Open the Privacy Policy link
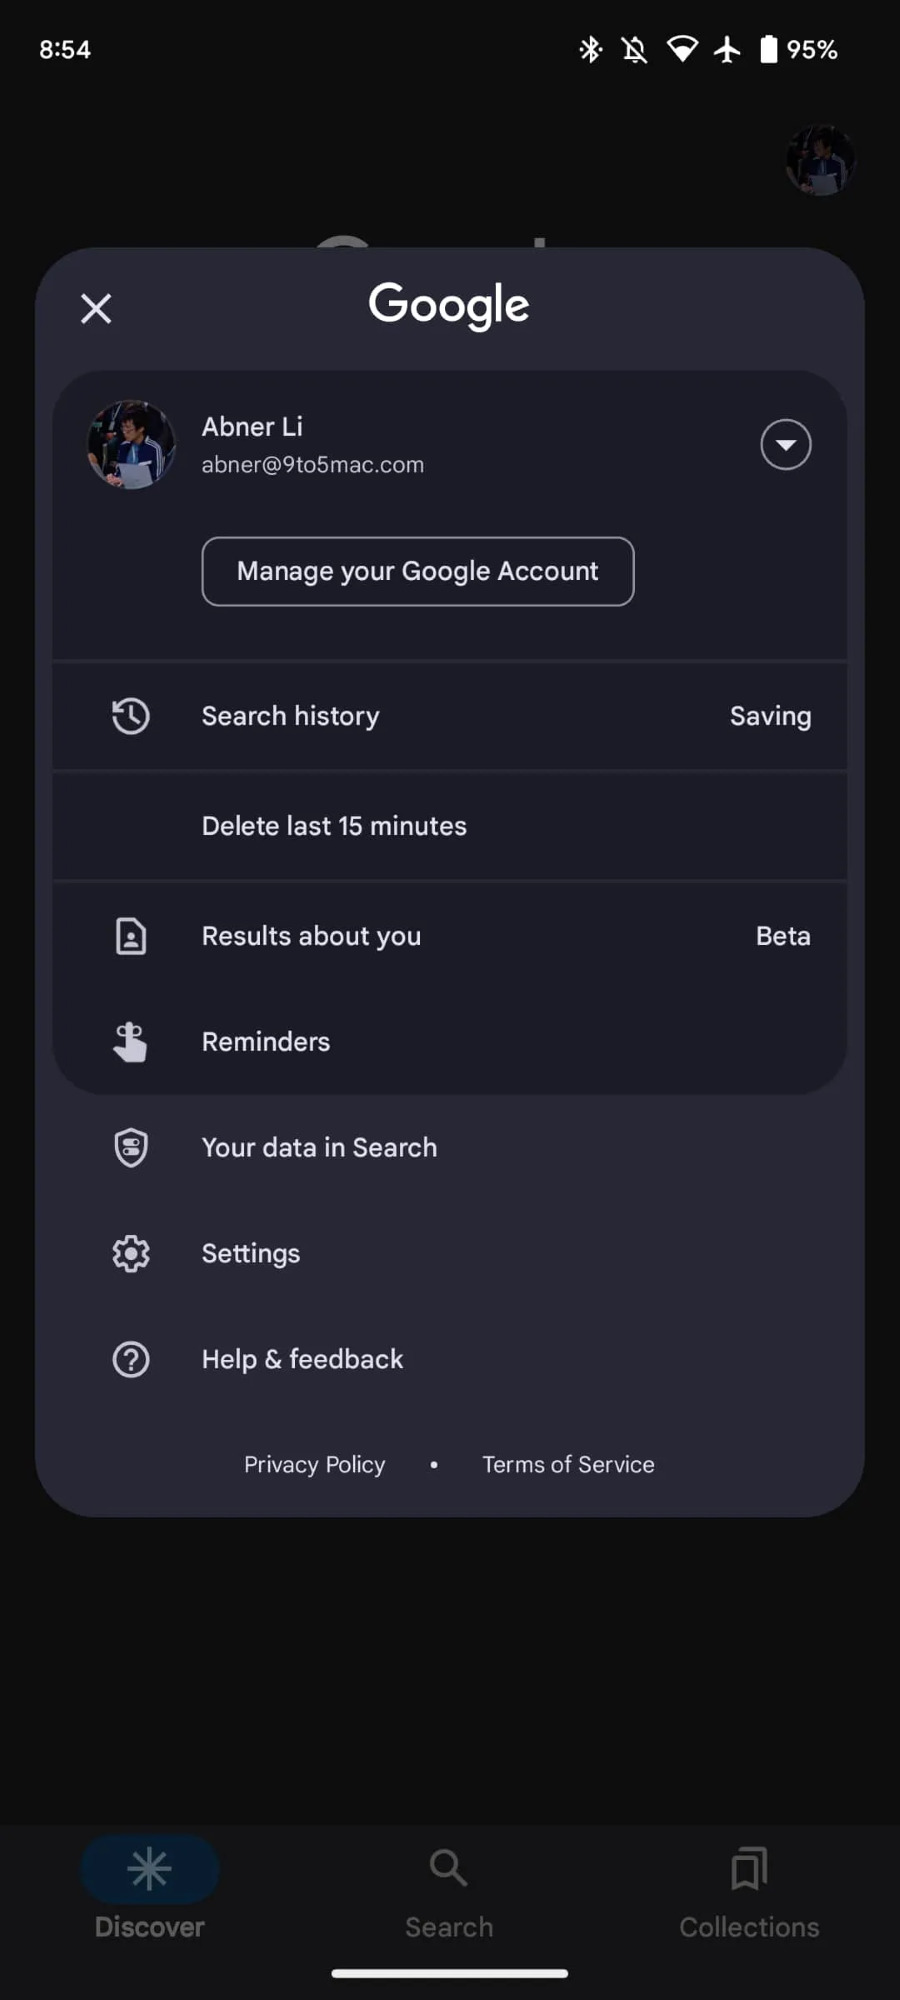The image size is (900, 2000). coord(314,1465)
